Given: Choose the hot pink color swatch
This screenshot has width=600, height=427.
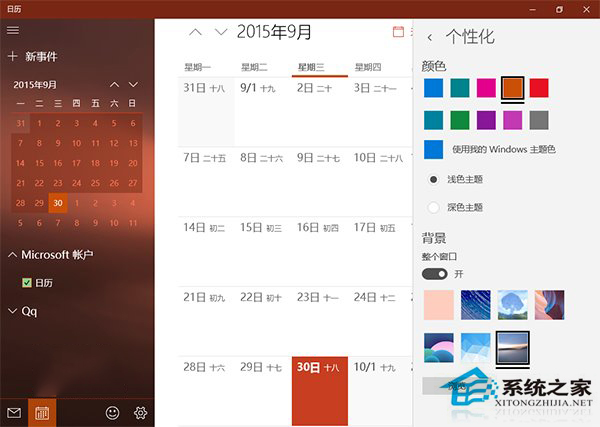Looking at the screenshot, I should click(486, 88).
